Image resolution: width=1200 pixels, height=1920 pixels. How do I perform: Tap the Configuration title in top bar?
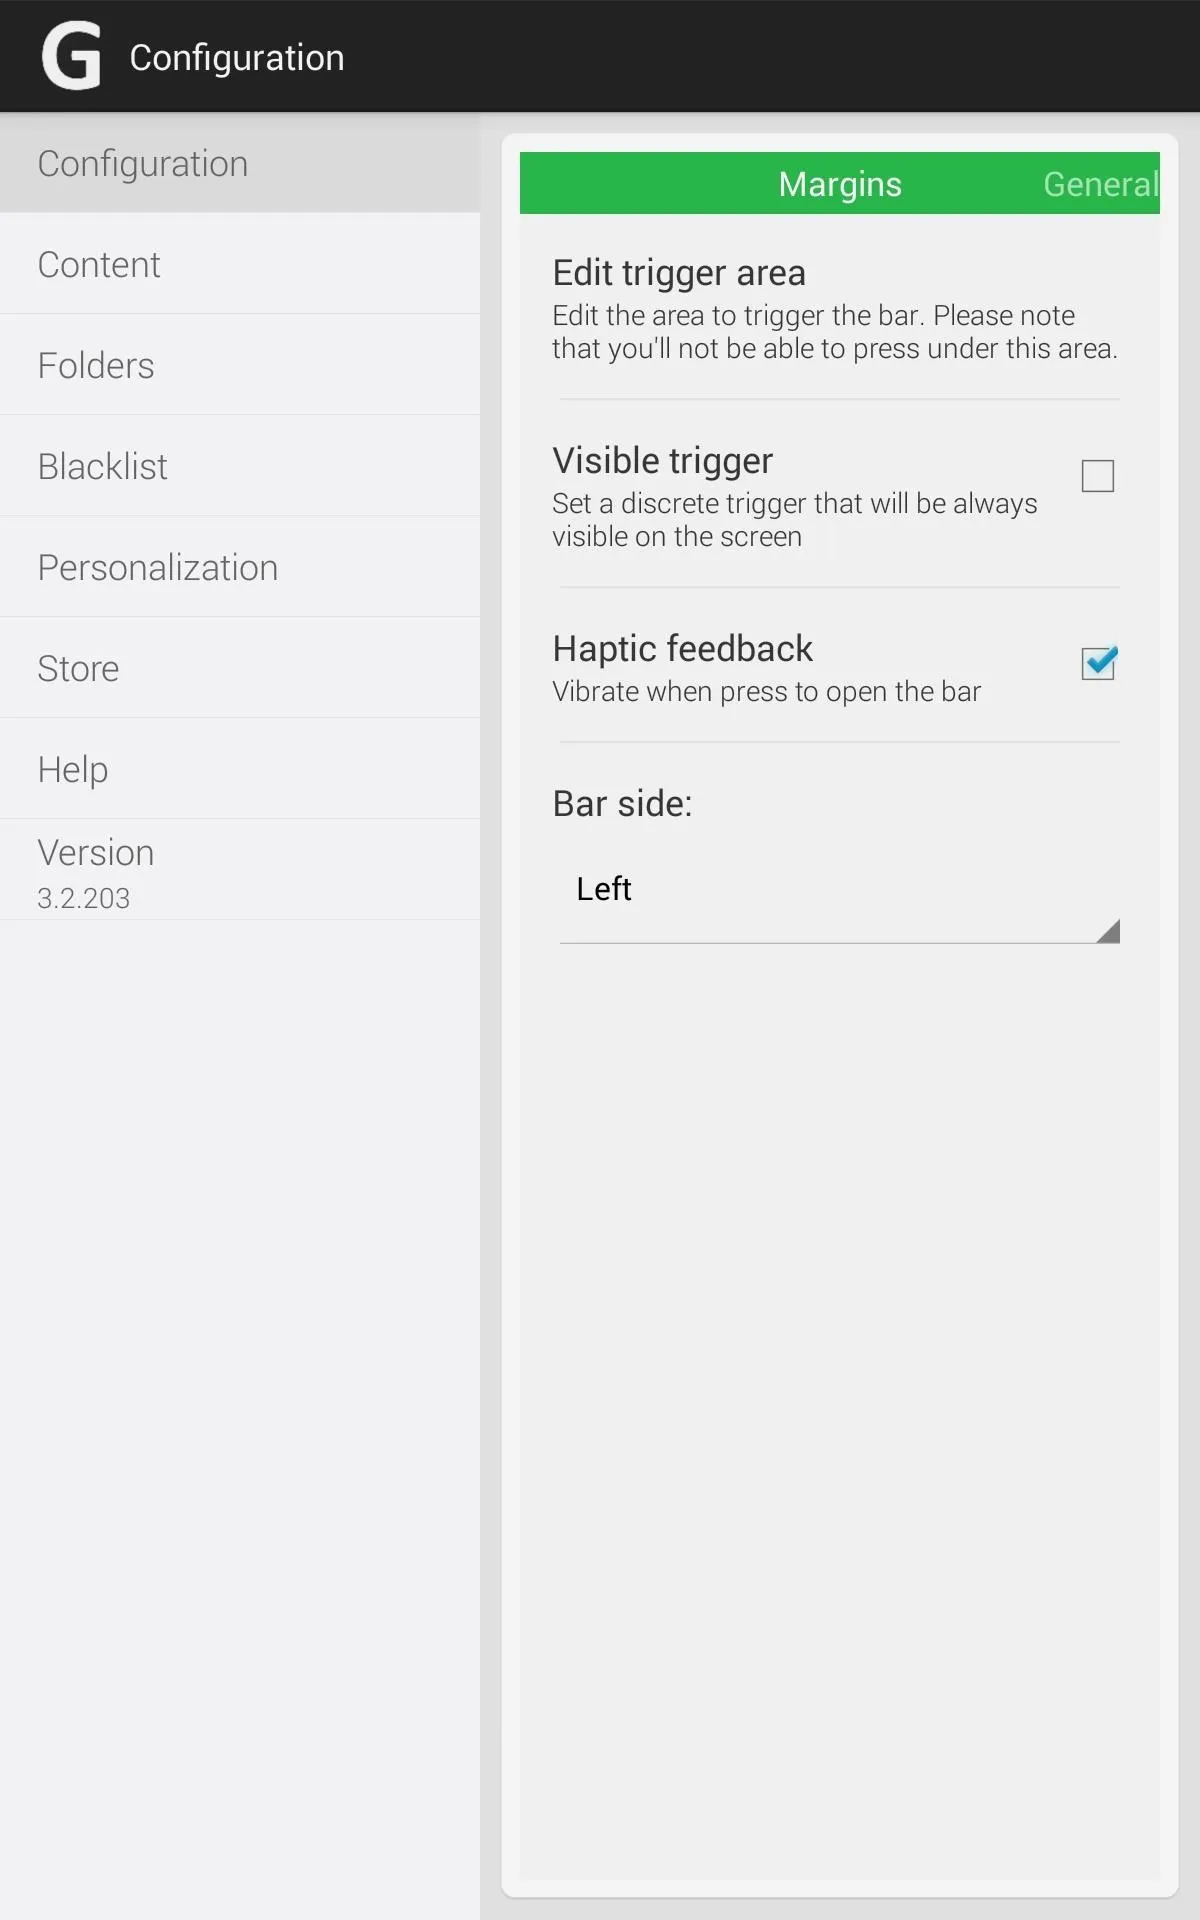click(237, 58)
